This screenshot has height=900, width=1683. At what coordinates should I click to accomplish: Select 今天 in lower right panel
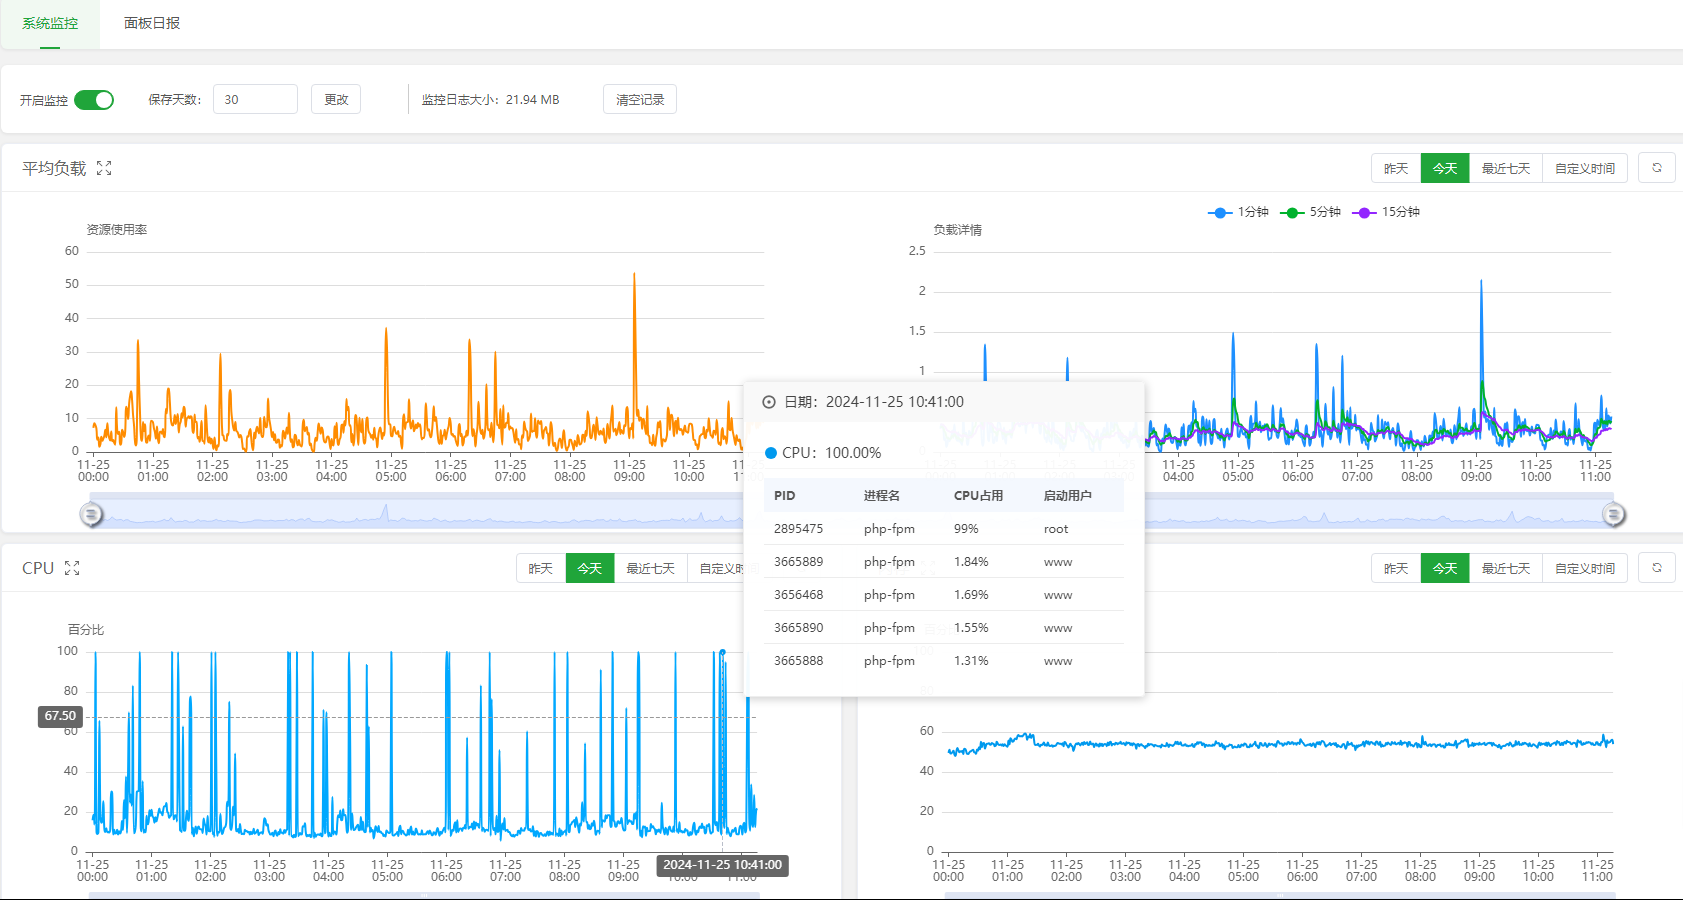coord(1445,568)
